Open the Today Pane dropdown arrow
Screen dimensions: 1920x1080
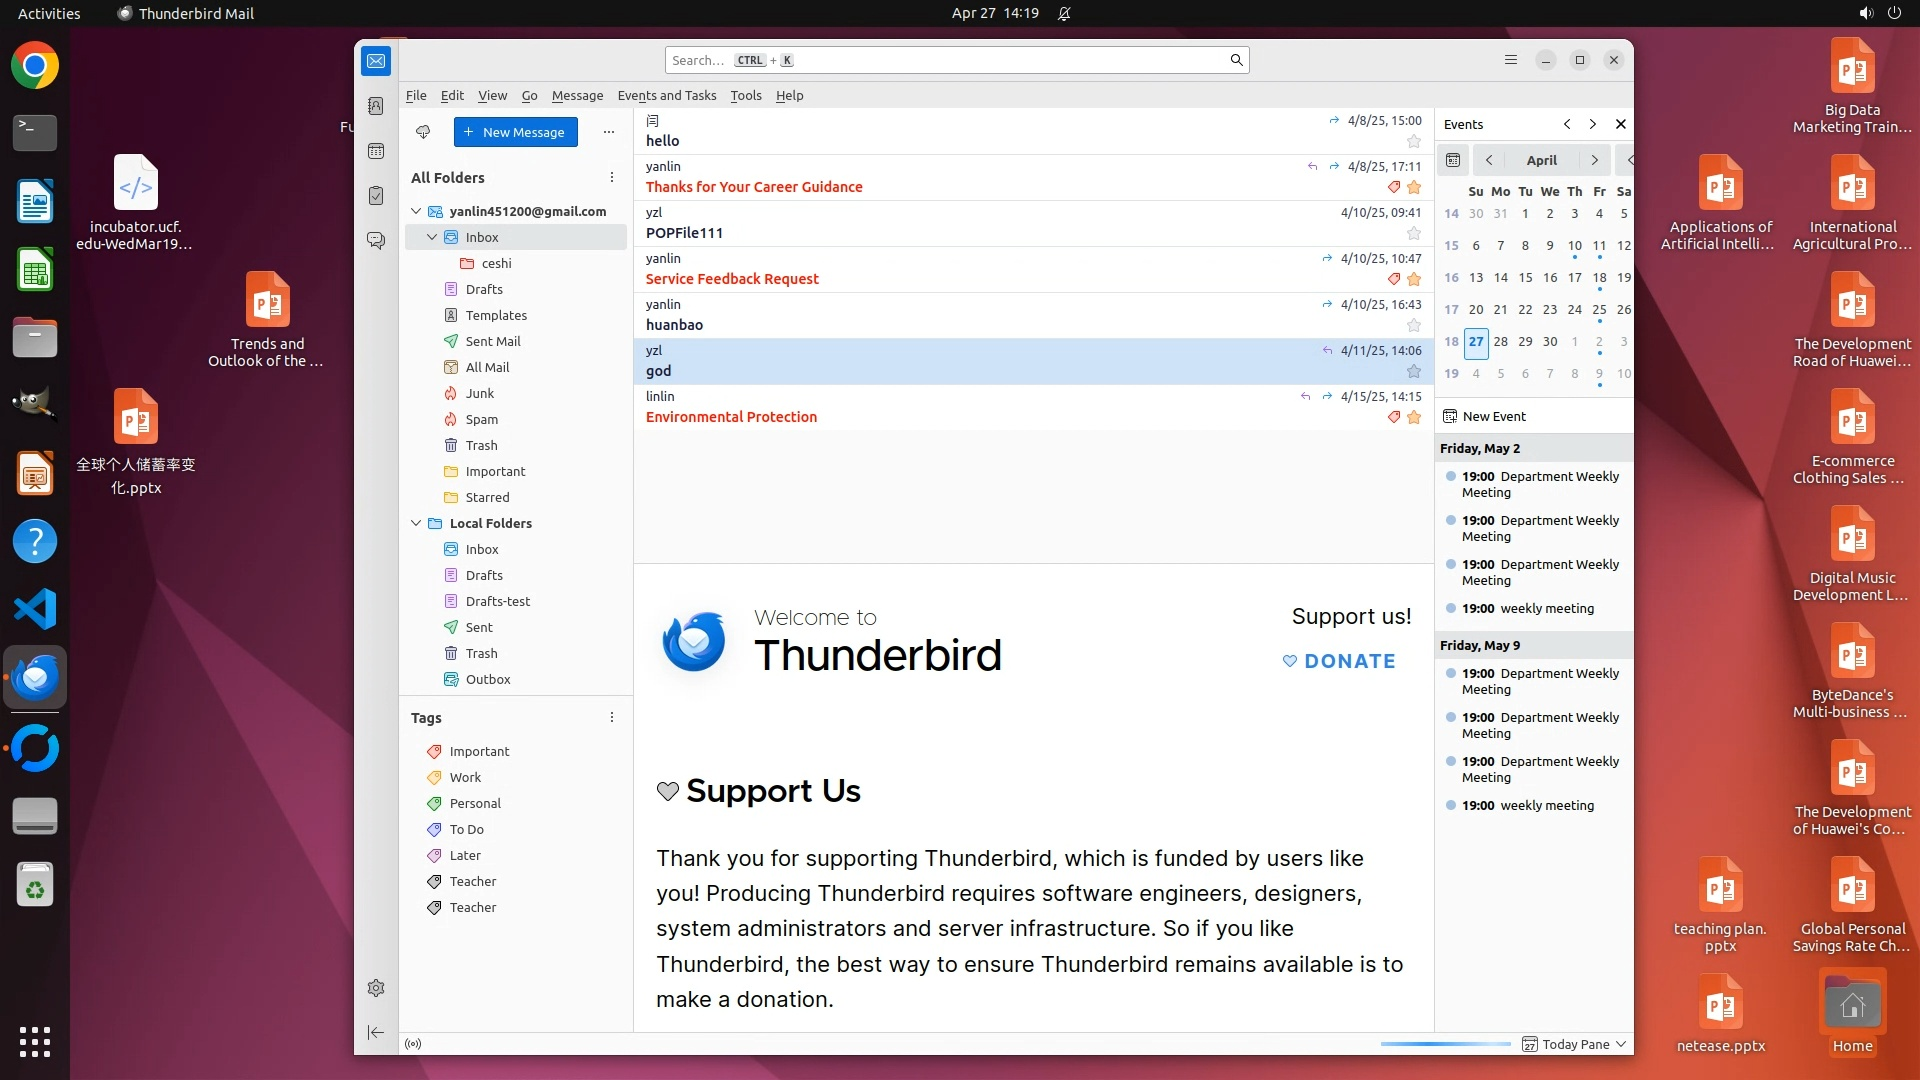(1621, 1044)
